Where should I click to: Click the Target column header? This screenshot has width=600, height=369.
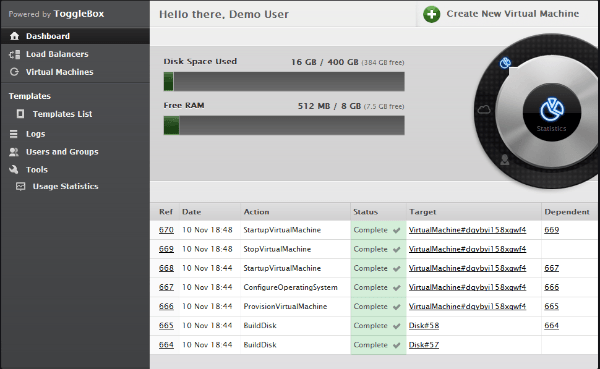tap(422, 212)
